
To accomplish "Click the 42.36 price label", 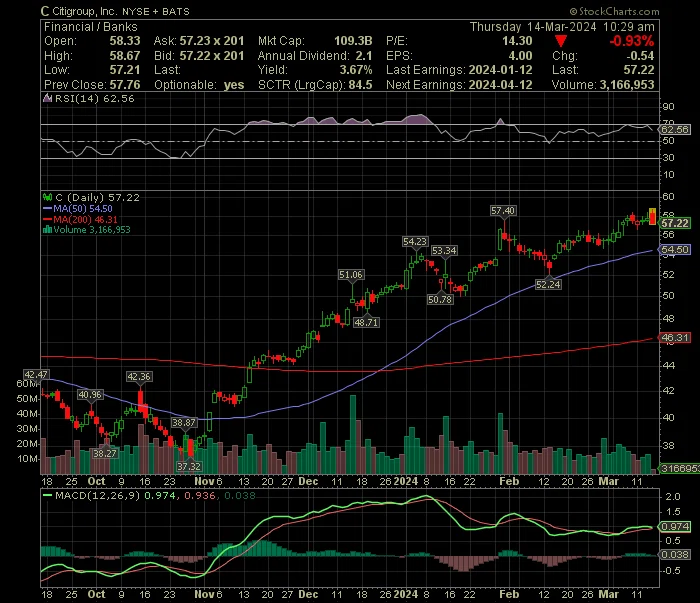I will tap(139, 377).
